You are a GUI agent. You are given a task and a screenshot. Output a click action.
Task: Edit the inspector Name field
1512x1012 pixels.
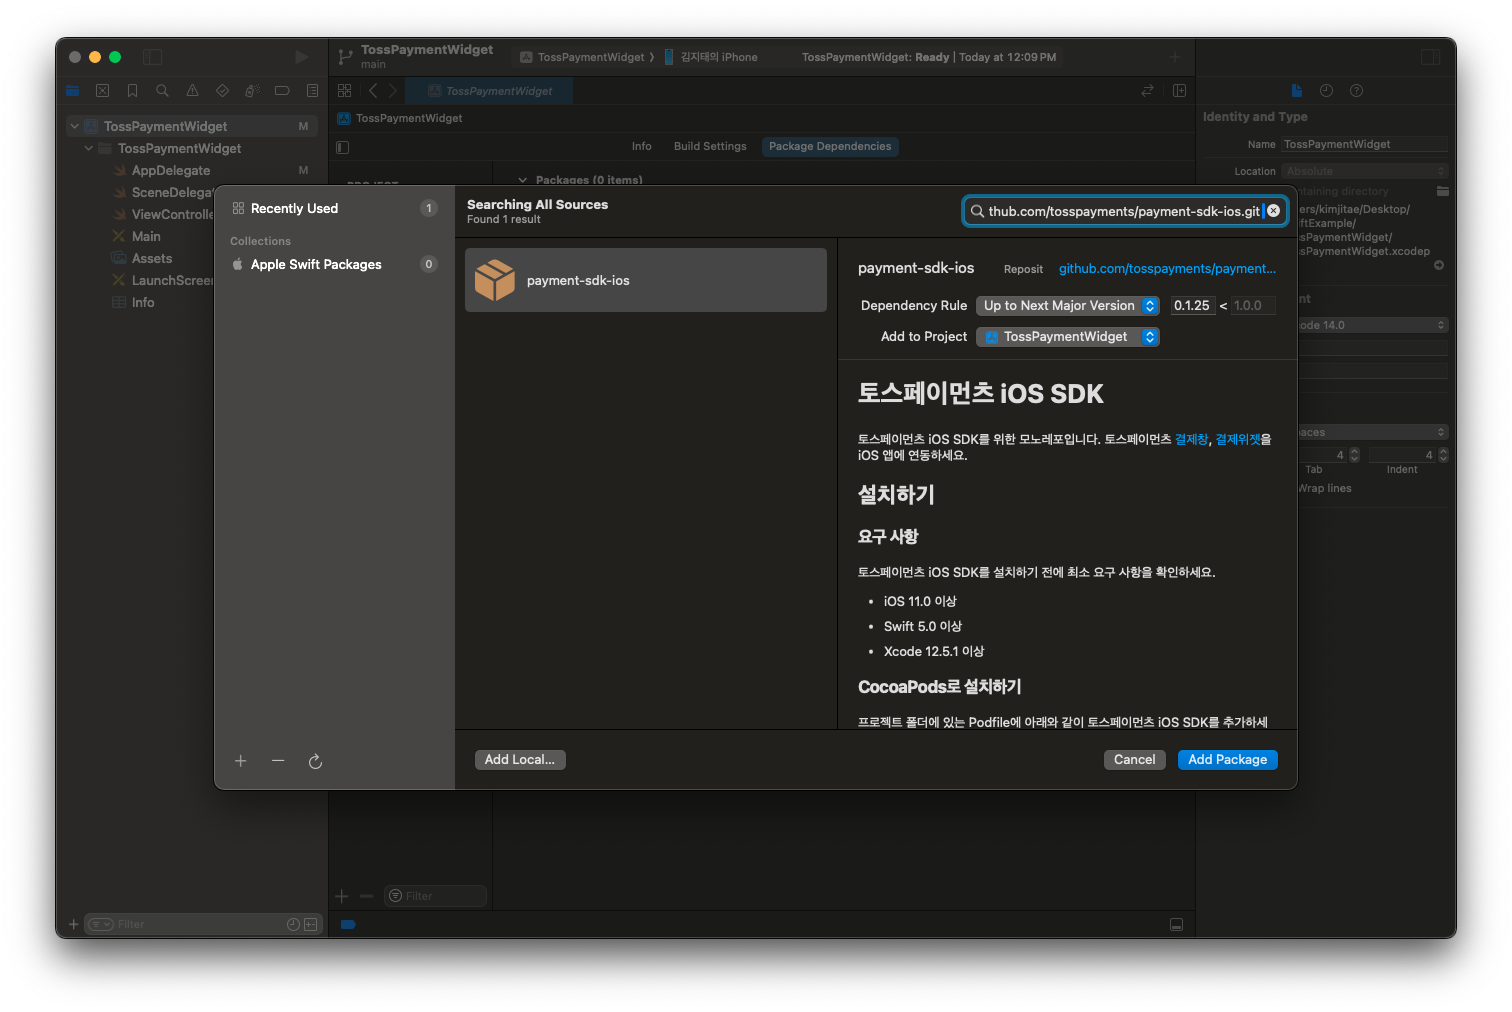1364,144
